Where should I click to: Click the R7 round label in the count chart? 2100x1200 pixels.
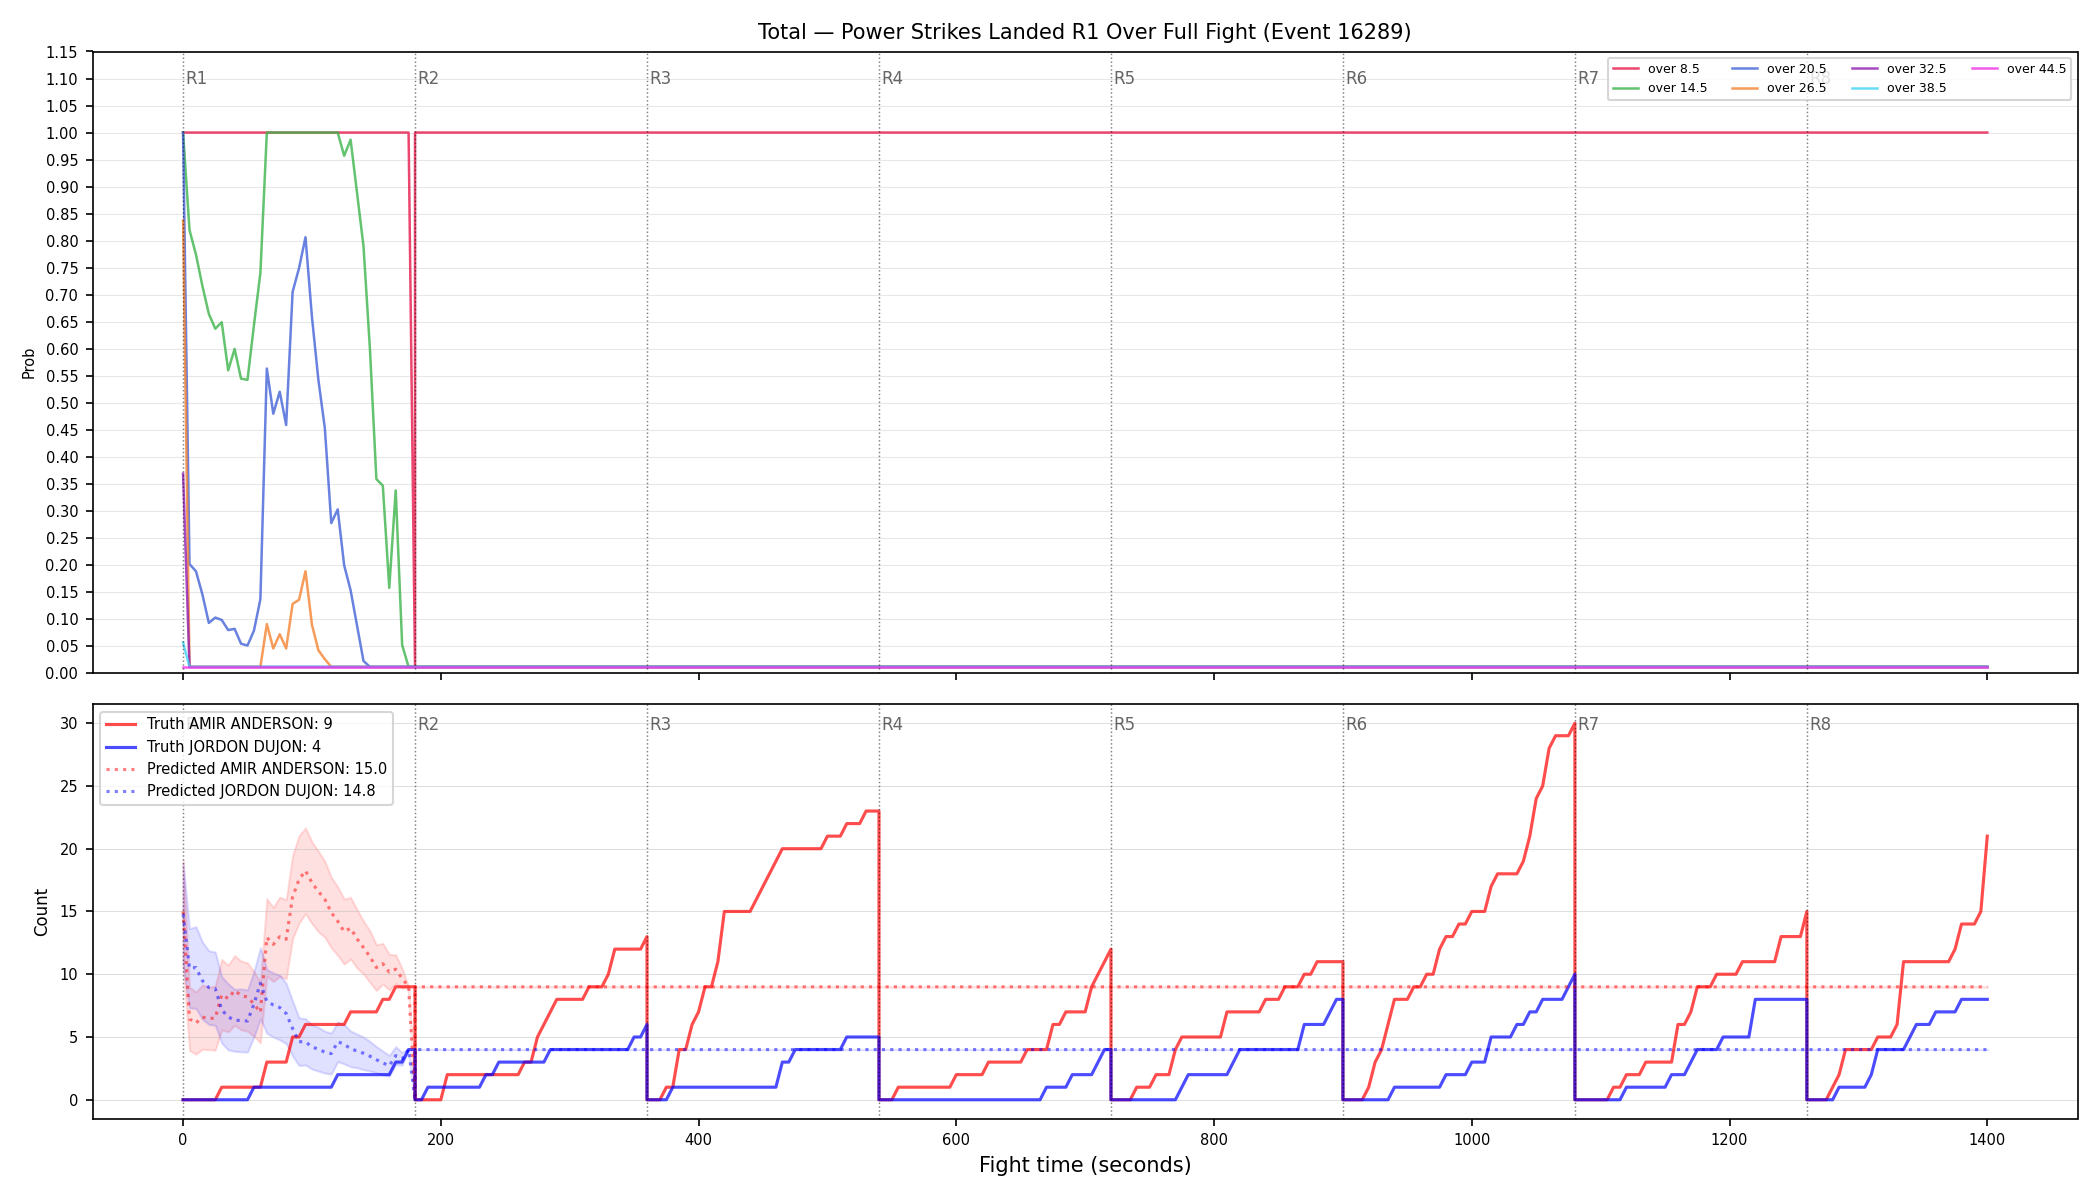(x=1588, y=724)
